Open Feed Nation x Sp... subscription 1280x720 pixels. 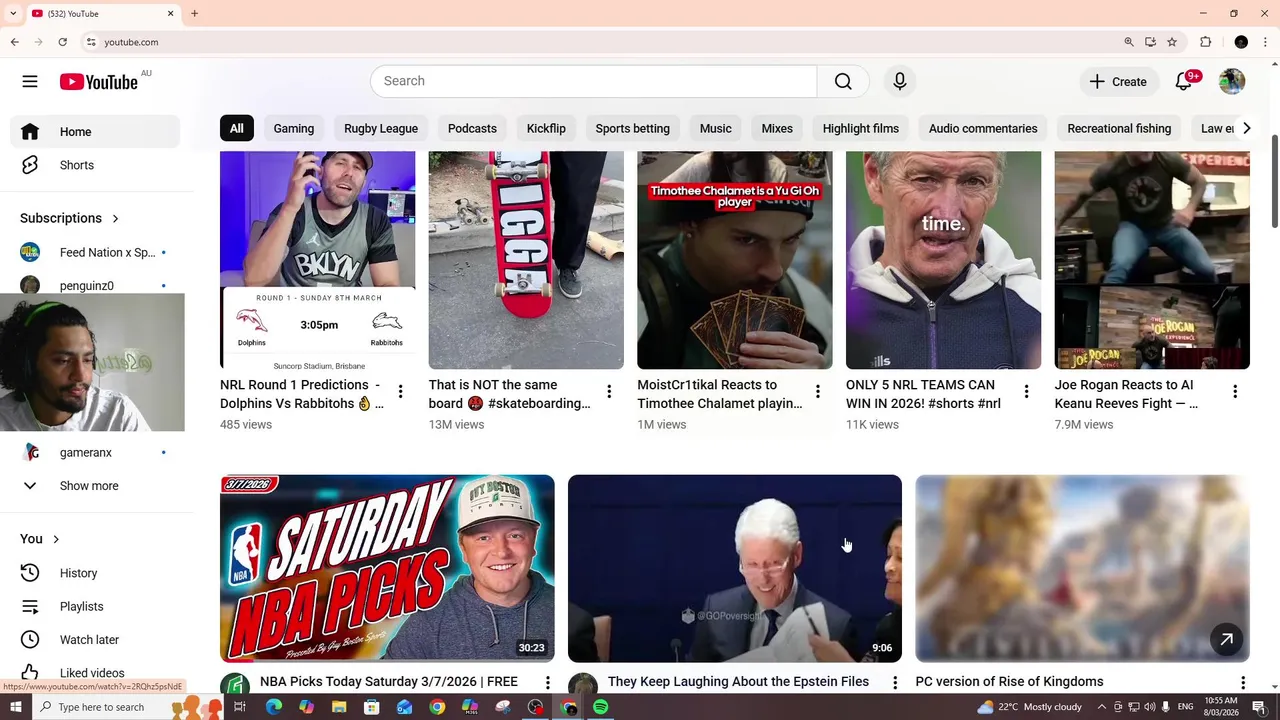(95, 252)
